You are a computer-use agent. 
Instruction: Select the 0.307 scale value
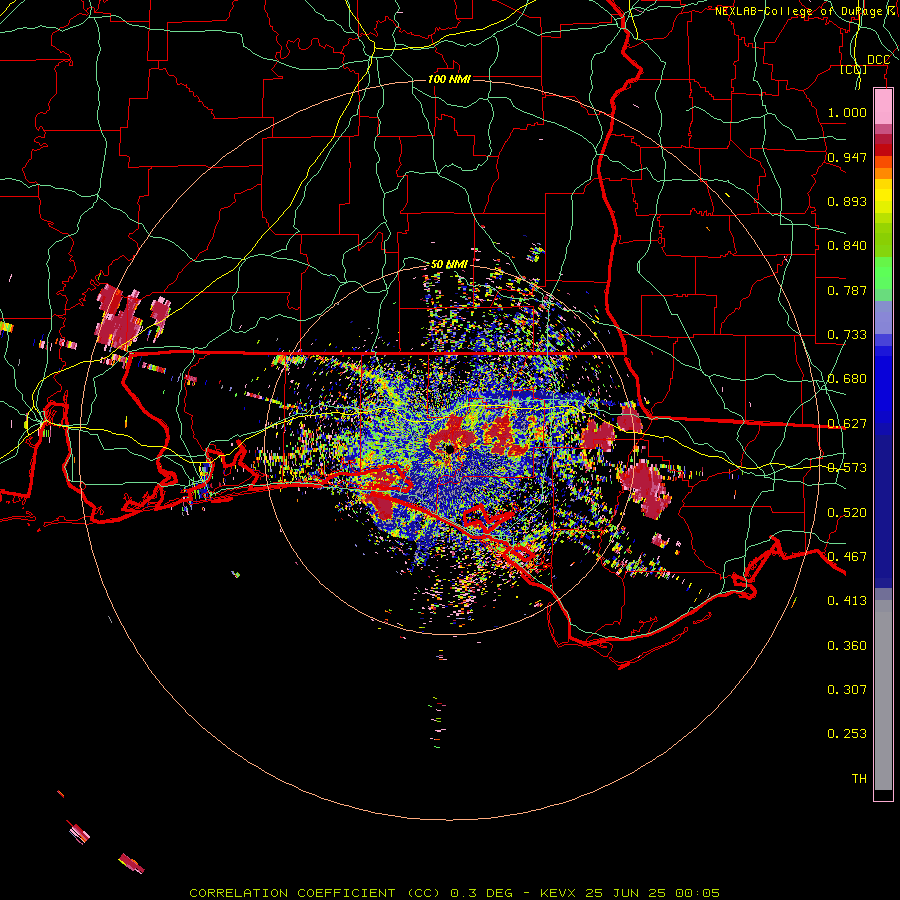tap(847, 690)
